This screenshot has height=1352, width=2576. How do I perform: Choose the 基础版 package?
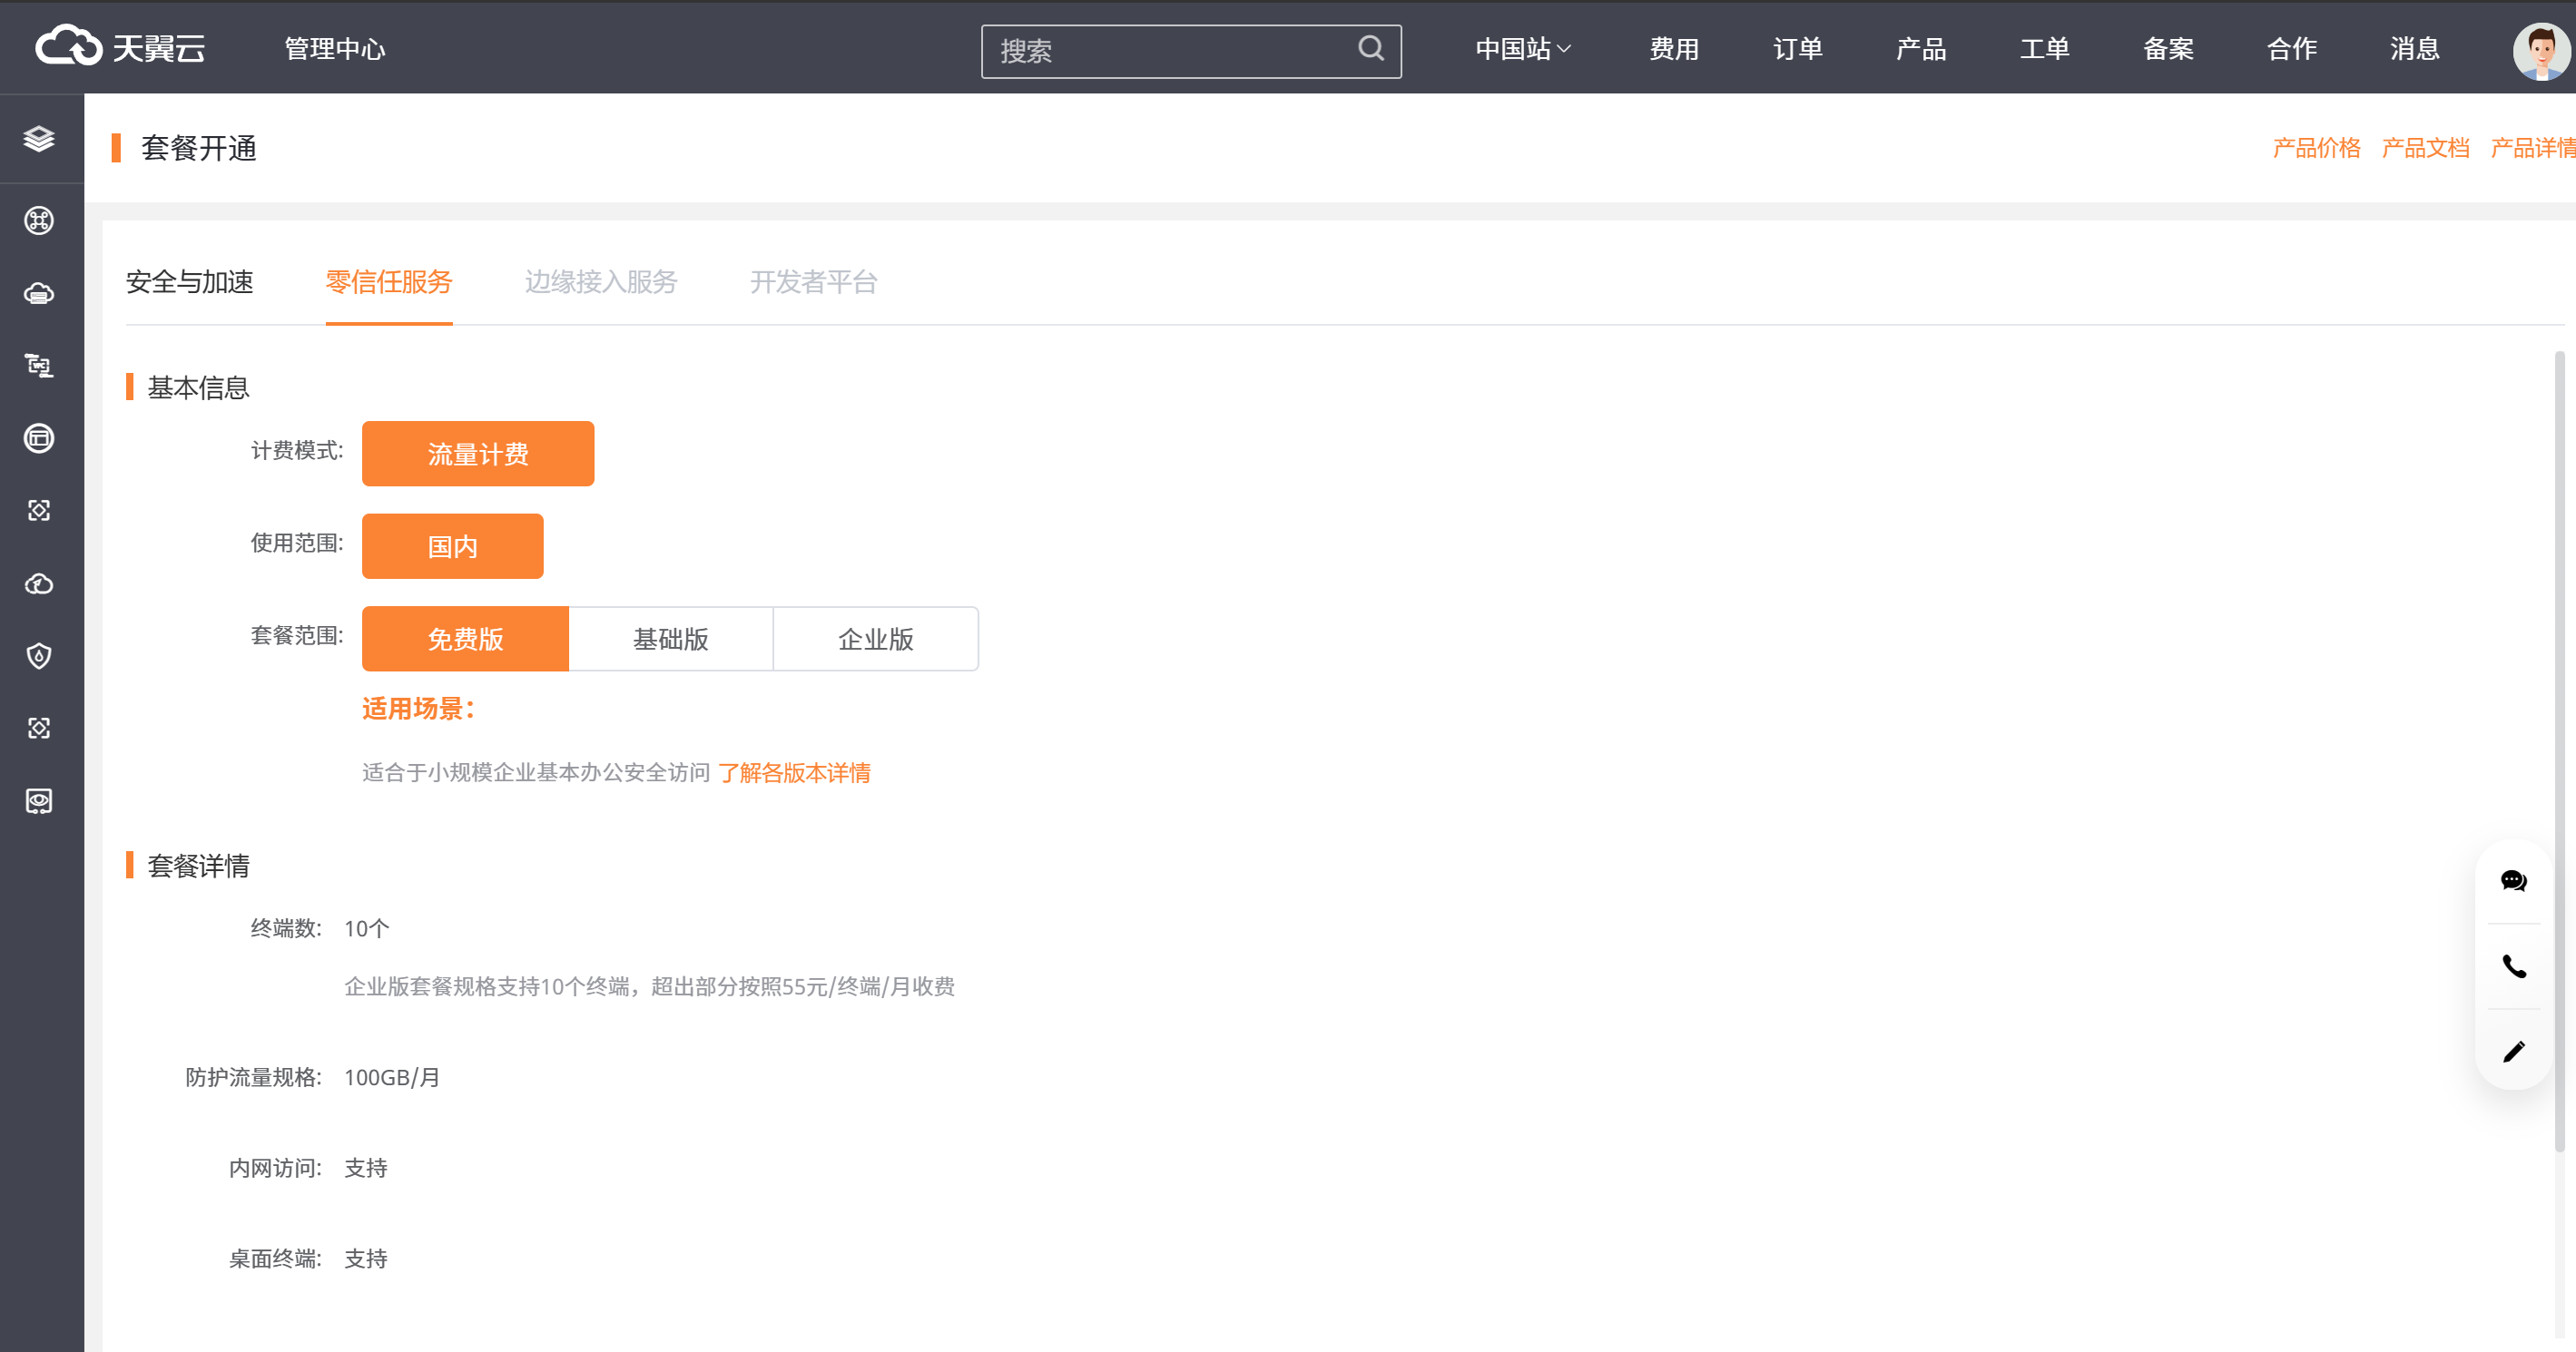(x=671, y=639)
